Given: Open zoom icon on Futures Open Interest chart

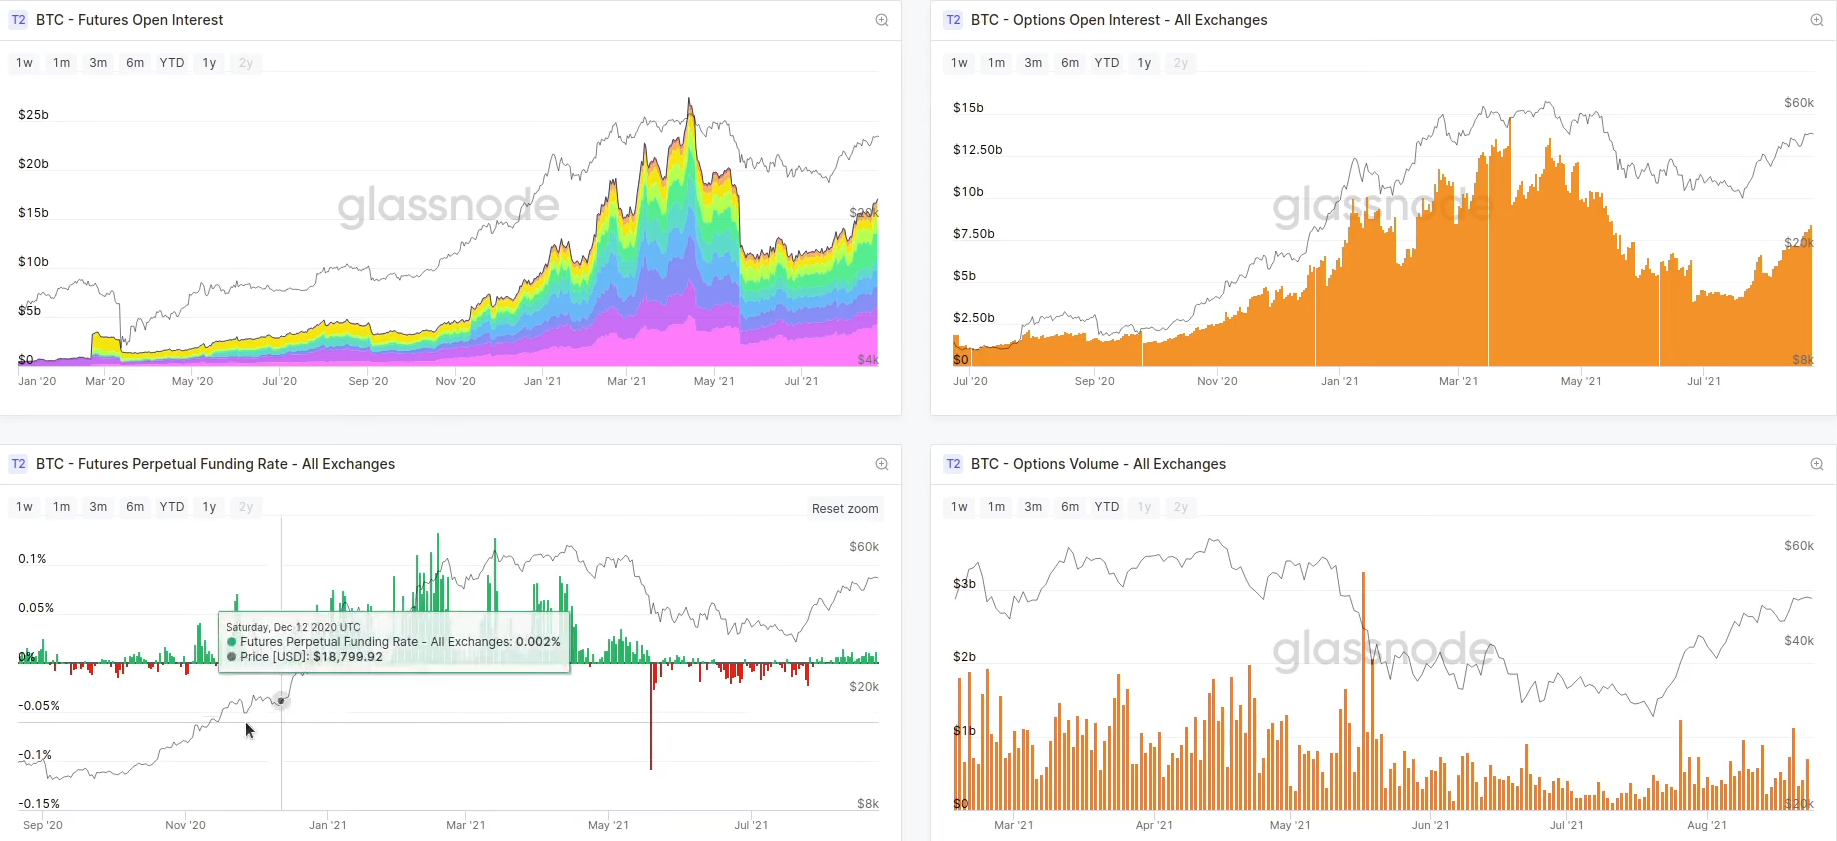Looking at the screenshot, I should [x=882, y=20].
